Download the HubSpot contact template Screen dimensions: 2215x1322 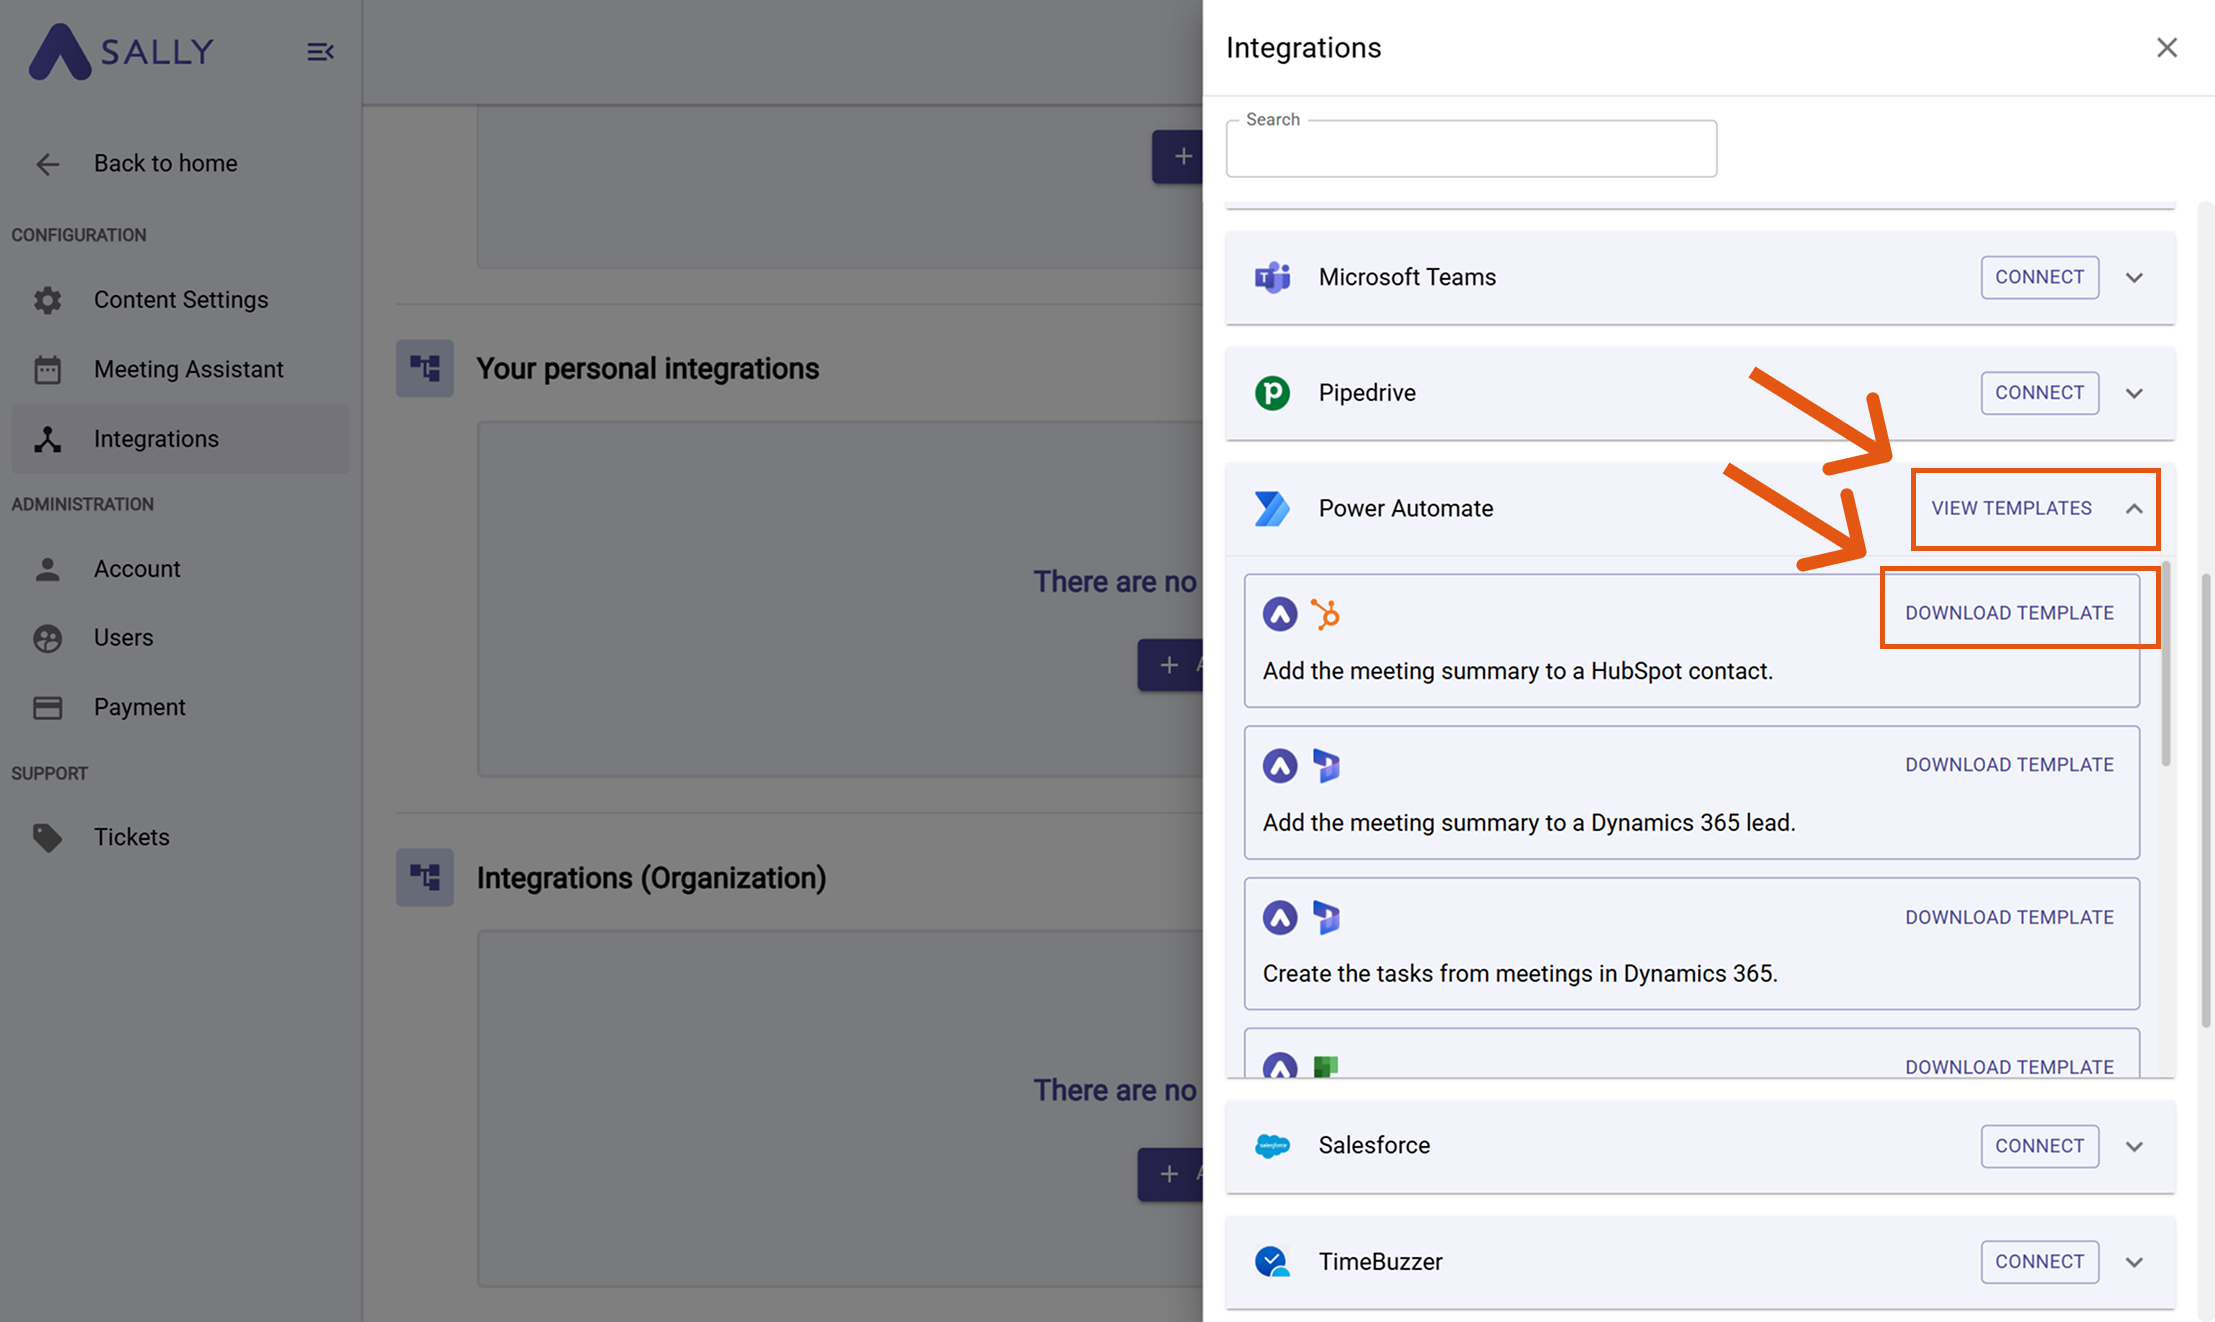coord(2009,613)
